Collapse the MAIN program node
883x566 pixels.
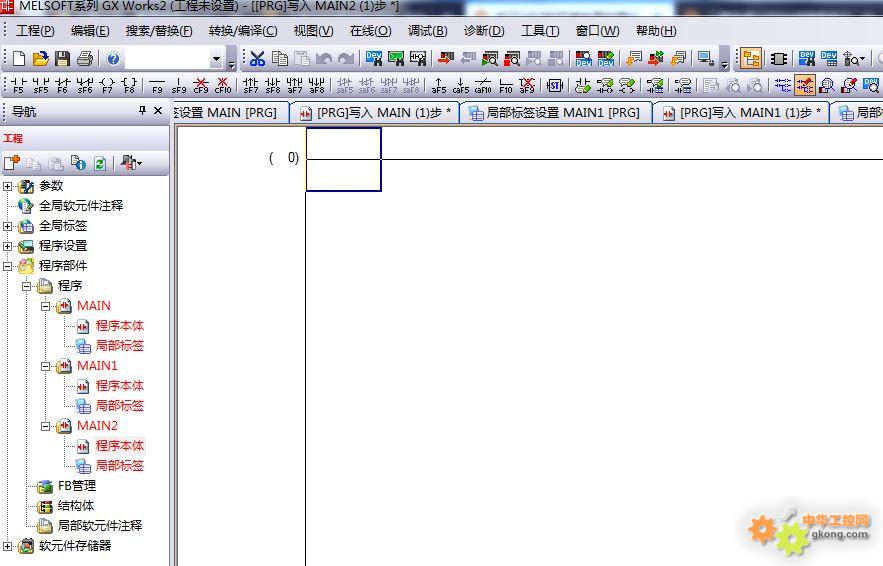pyautogui.click(x=46, y=306)
